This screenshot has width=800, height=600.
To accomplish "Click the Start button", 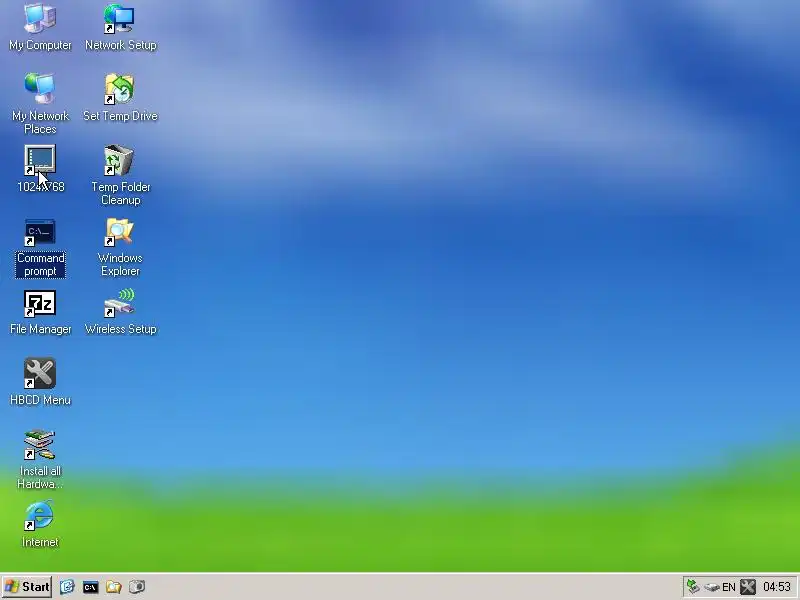I will pyautogui.click(x=27, y=587).
